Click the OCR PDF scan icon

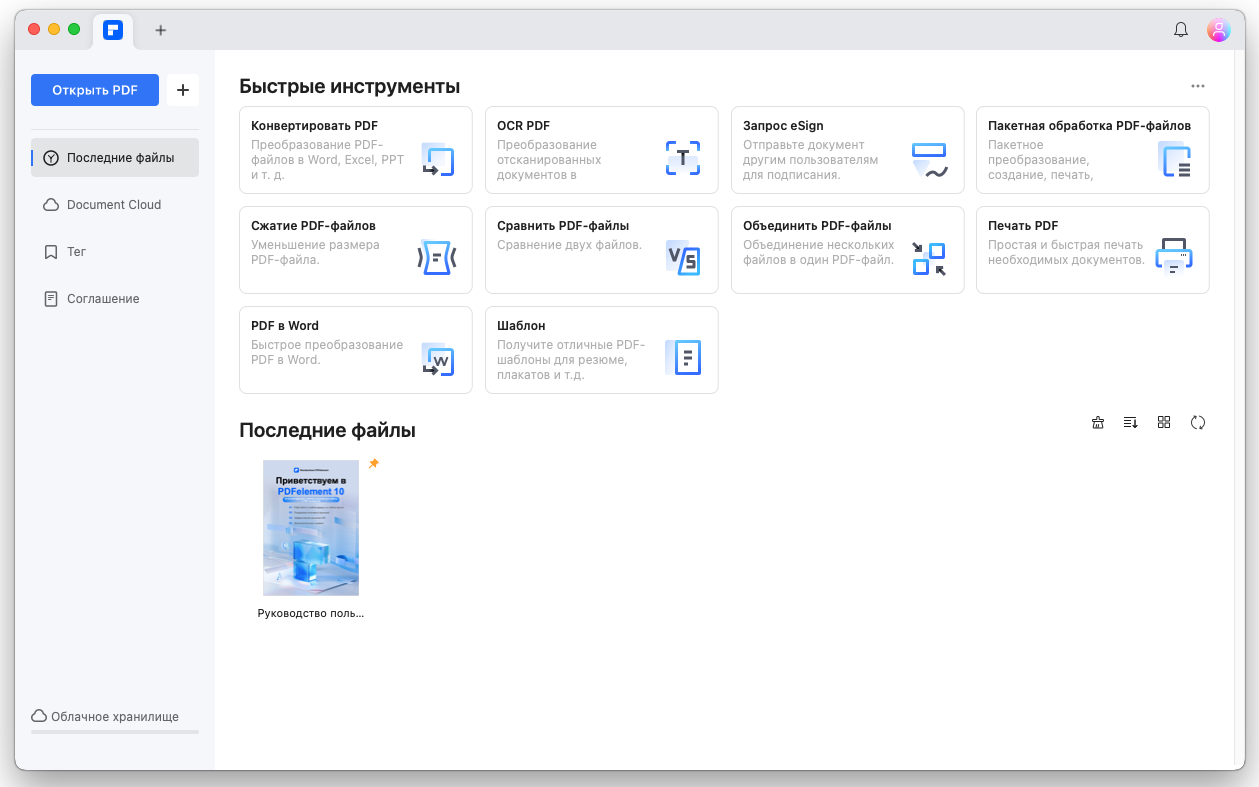[x=683, y=158]
